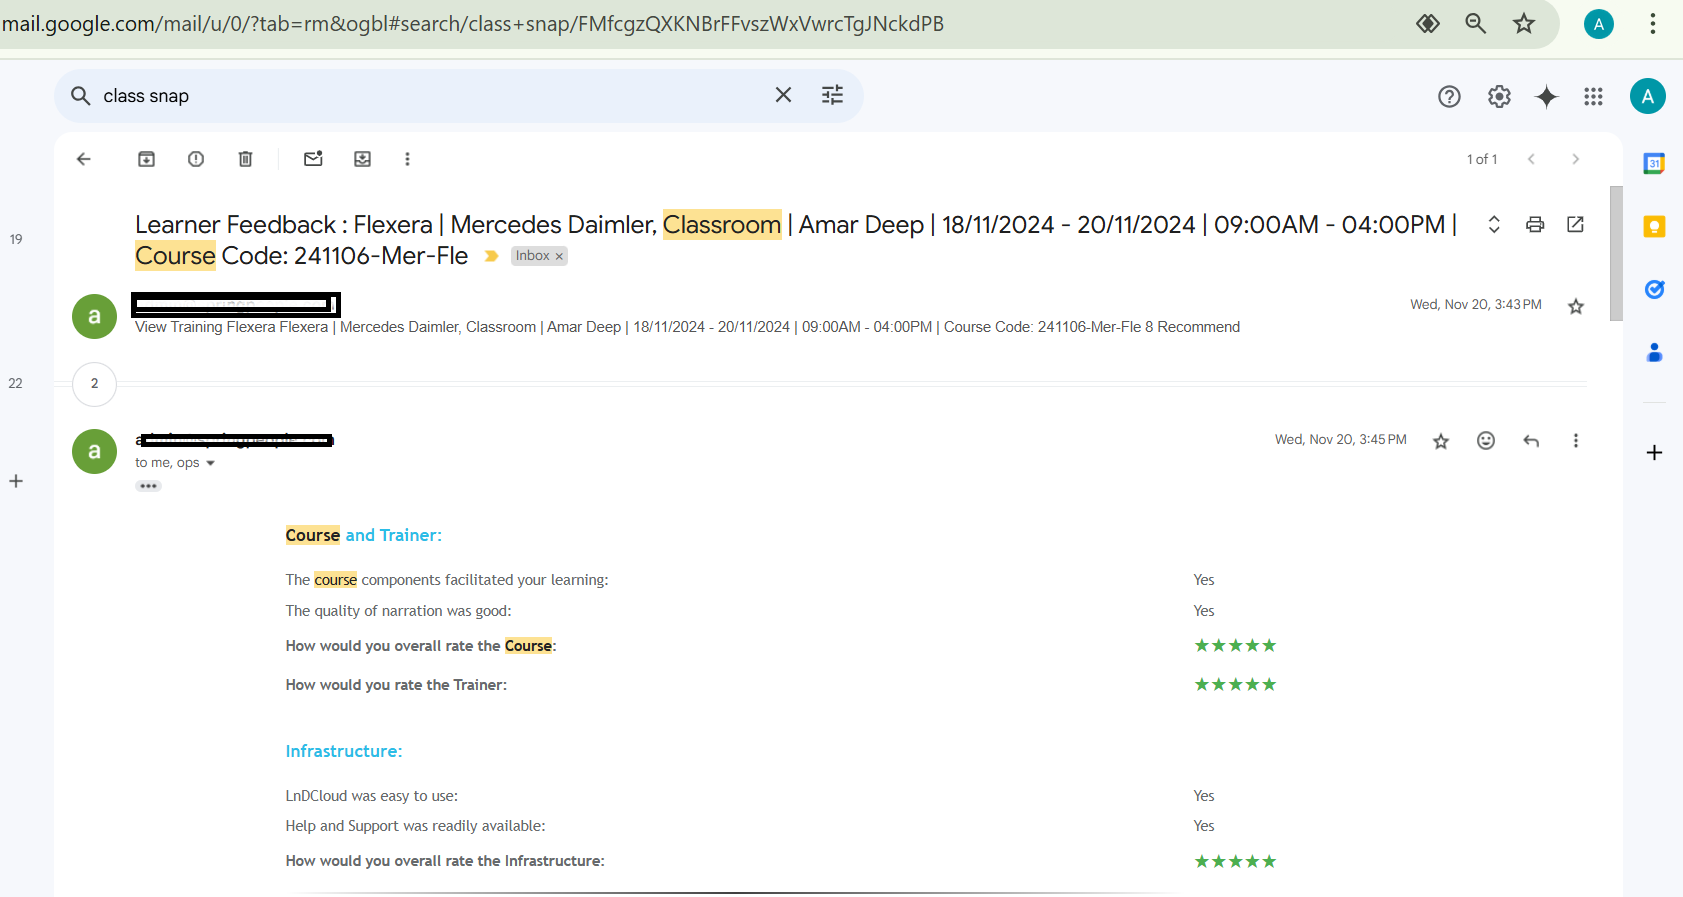The width and height of the screenshot is (1683, 897).
Task: Open Contacts side panel
Action: click(1654, 352)
